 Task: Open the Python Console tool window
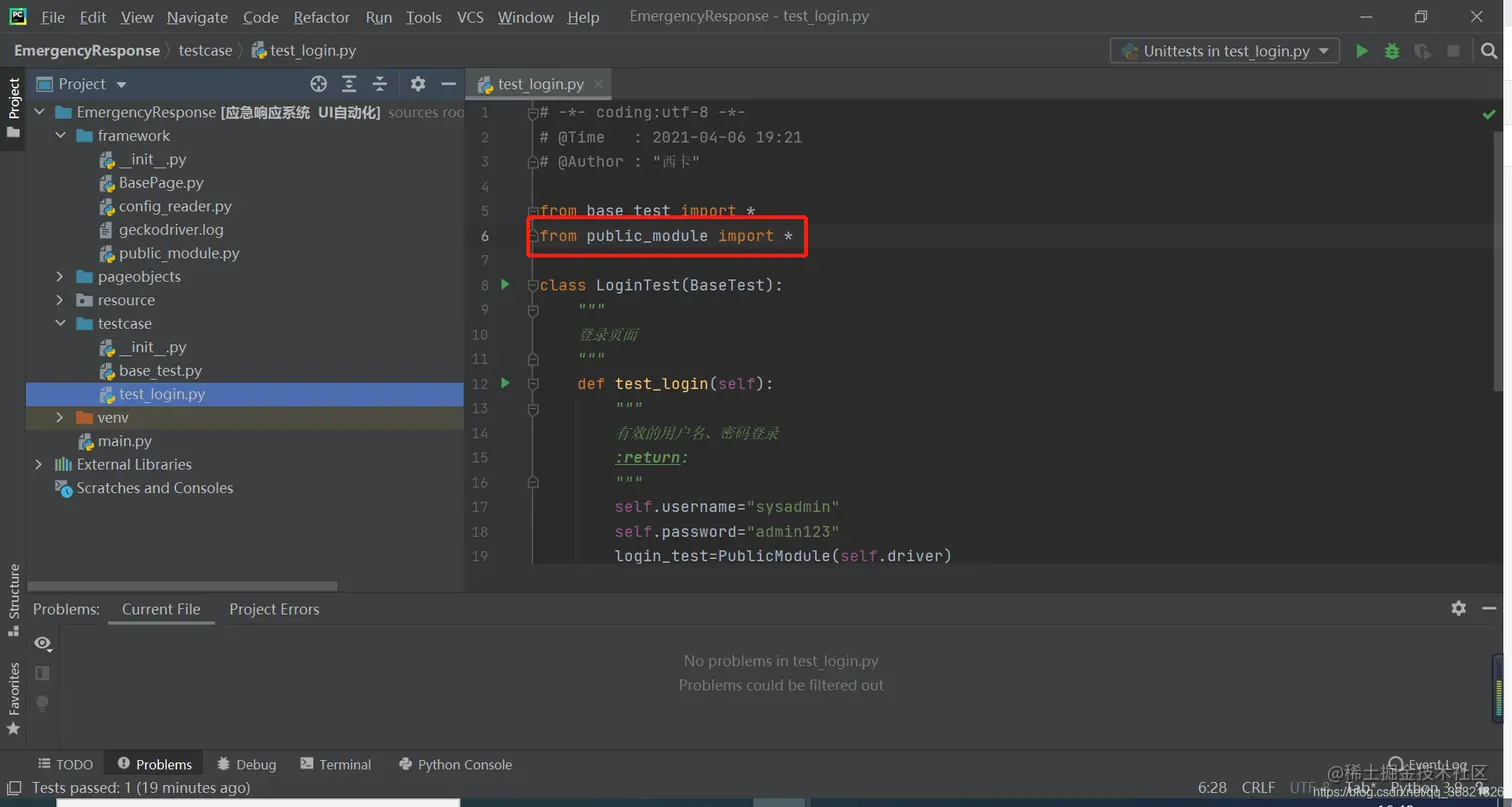[x=455, y=764]
